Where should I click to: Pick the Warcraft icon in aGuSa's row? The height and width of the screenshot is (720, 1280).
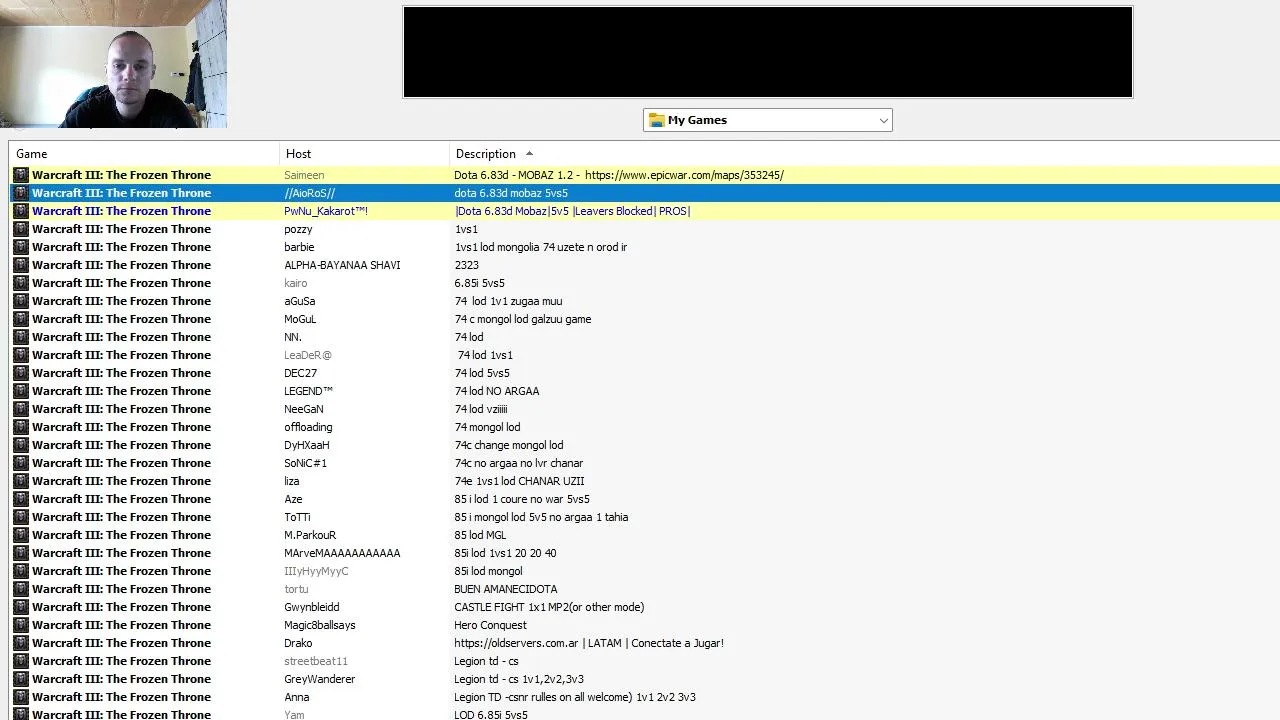(21, 301)
